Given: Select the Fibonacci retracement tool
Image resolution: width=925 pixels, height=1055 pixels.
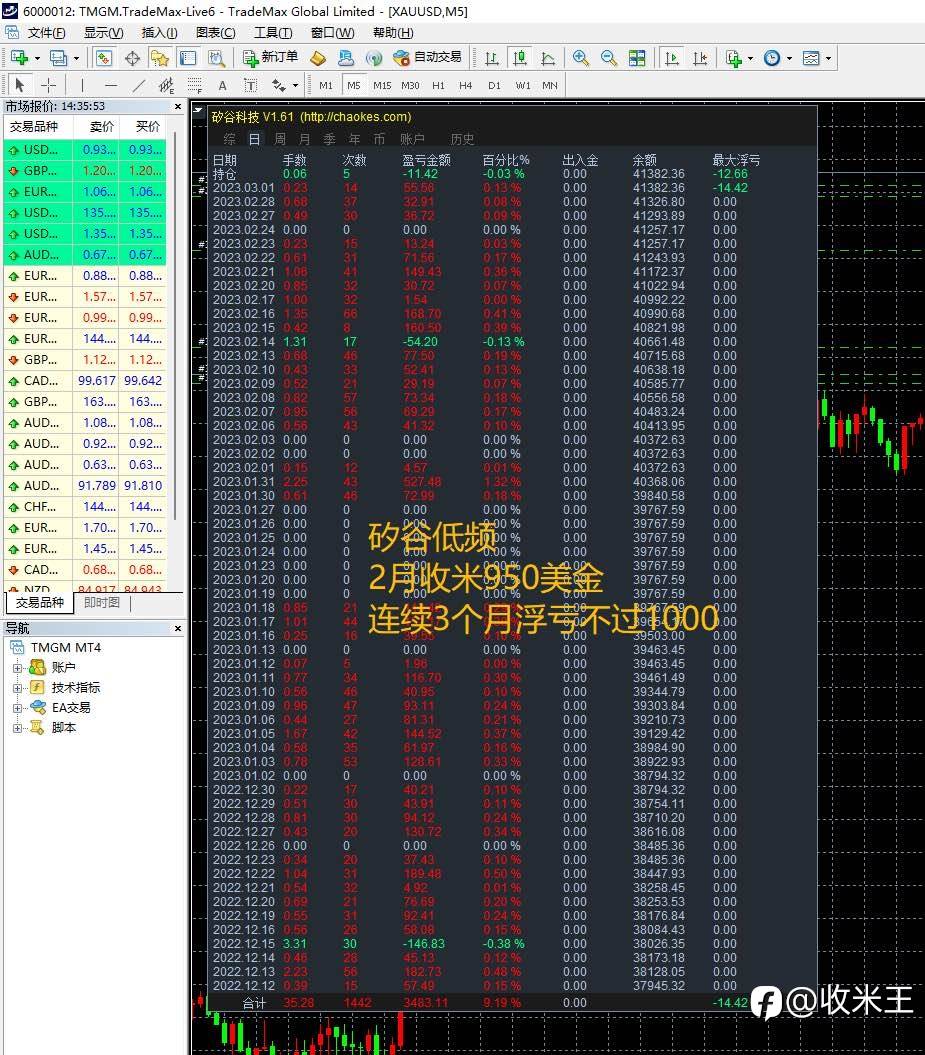Looking at the screenshot, I should point(194,85).
